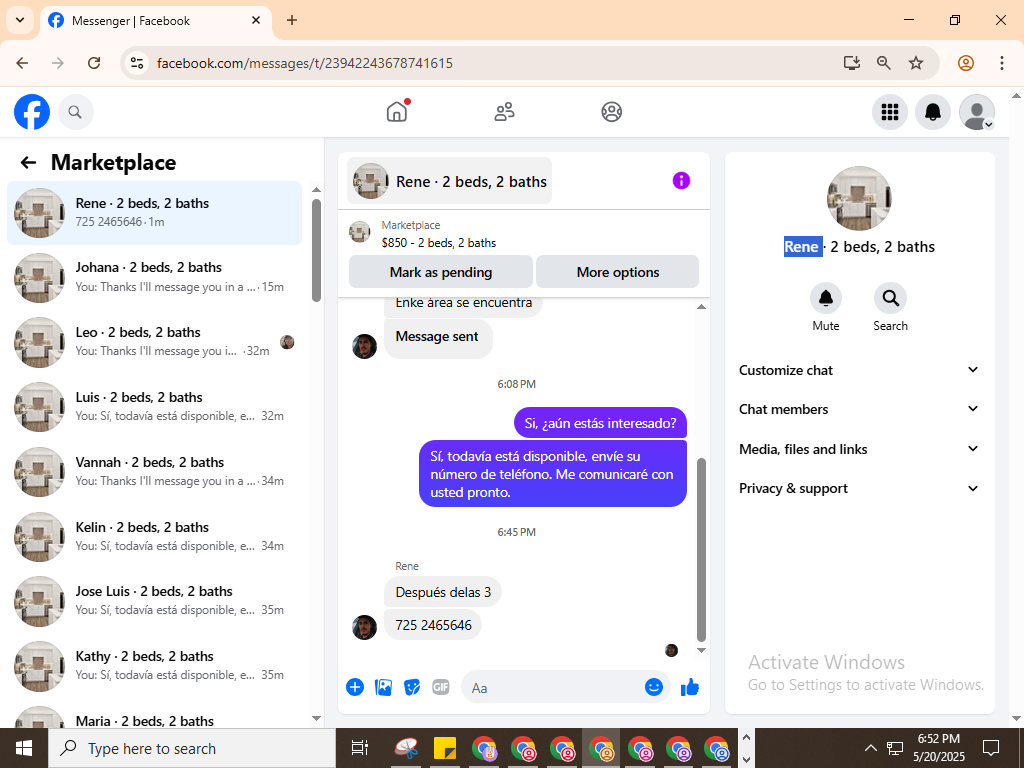1024x768 pixels.
Task: Open the Facebook menu grid icon
Action: (889, 112)
